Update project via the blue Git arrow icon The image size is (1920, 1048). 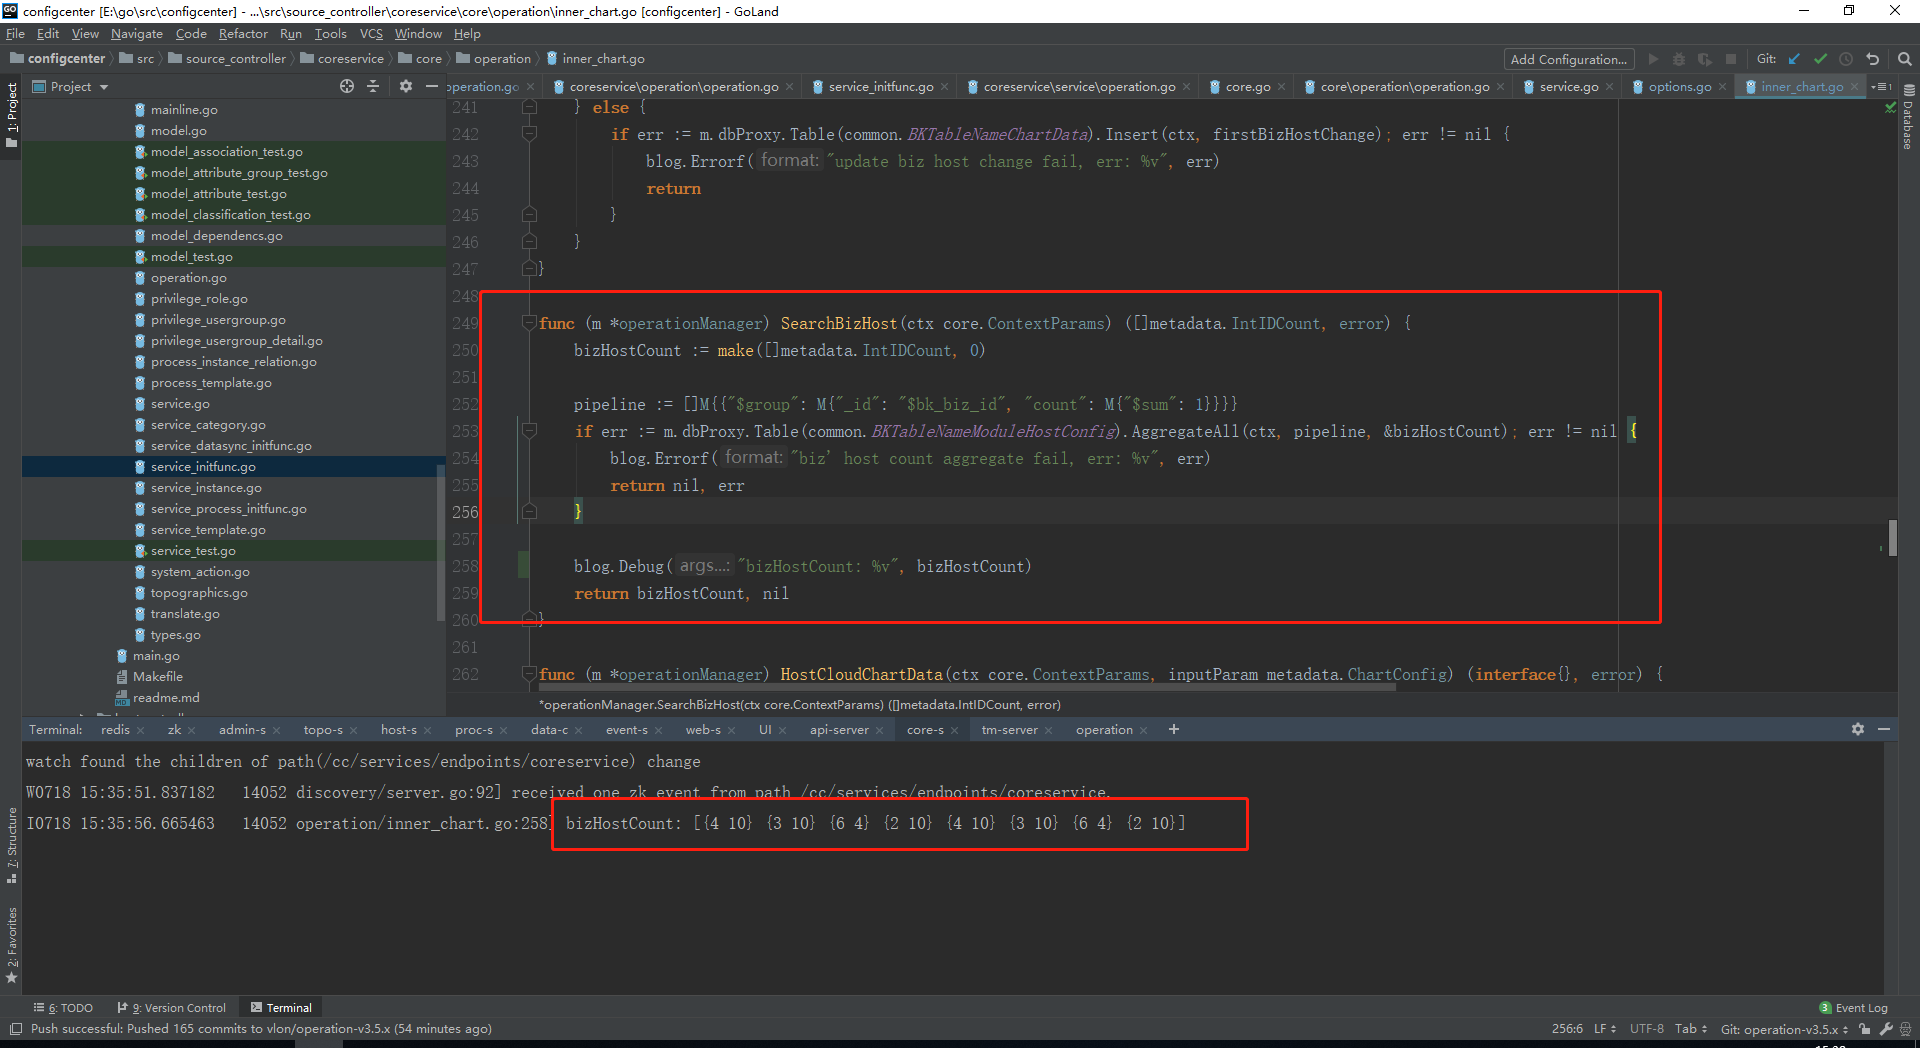1793,59
